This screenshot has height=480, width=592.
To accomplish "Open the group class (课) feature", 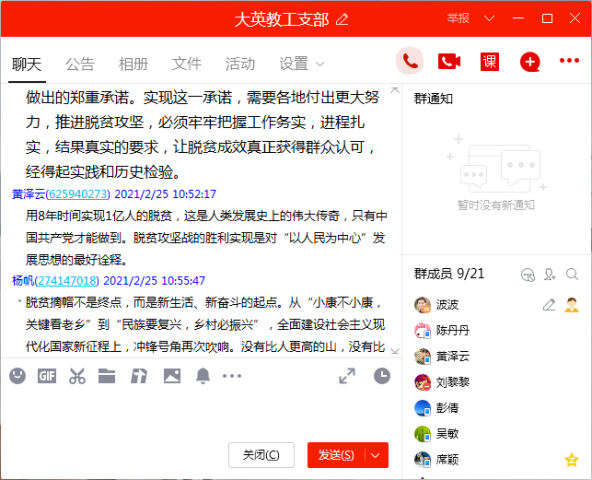I will (490, 62).
